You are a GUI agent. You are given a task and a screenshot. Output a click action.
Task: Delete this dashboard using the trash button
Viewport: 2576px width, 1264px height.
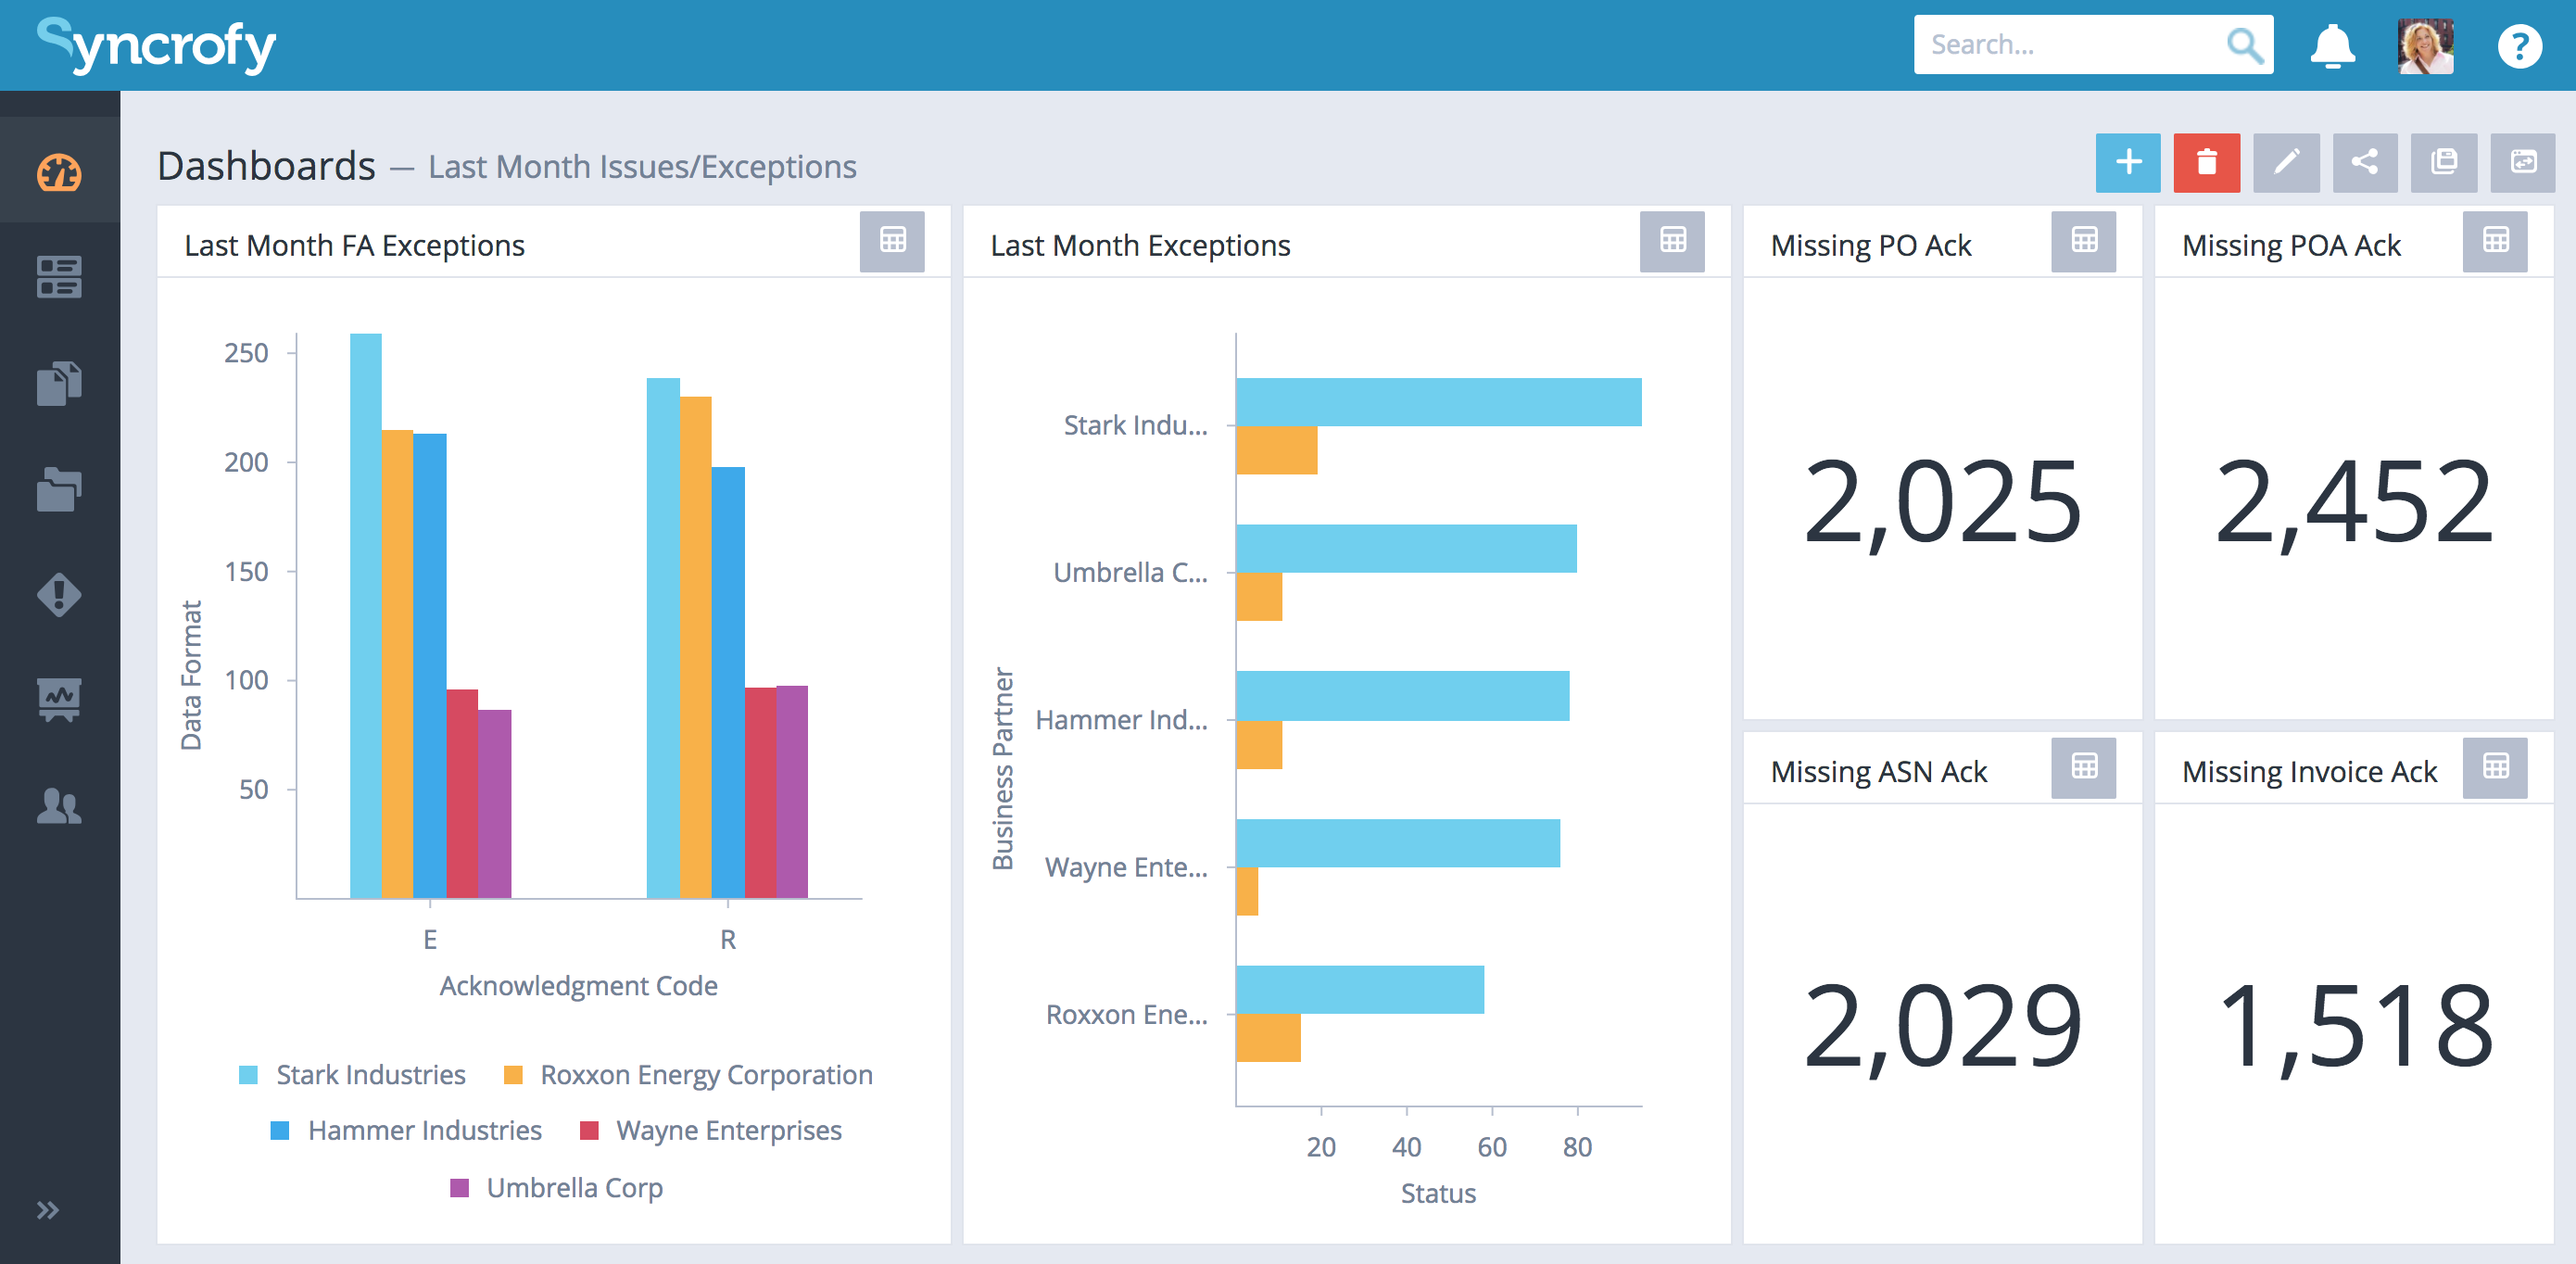pyautogui.click(x=2207, y=162)
